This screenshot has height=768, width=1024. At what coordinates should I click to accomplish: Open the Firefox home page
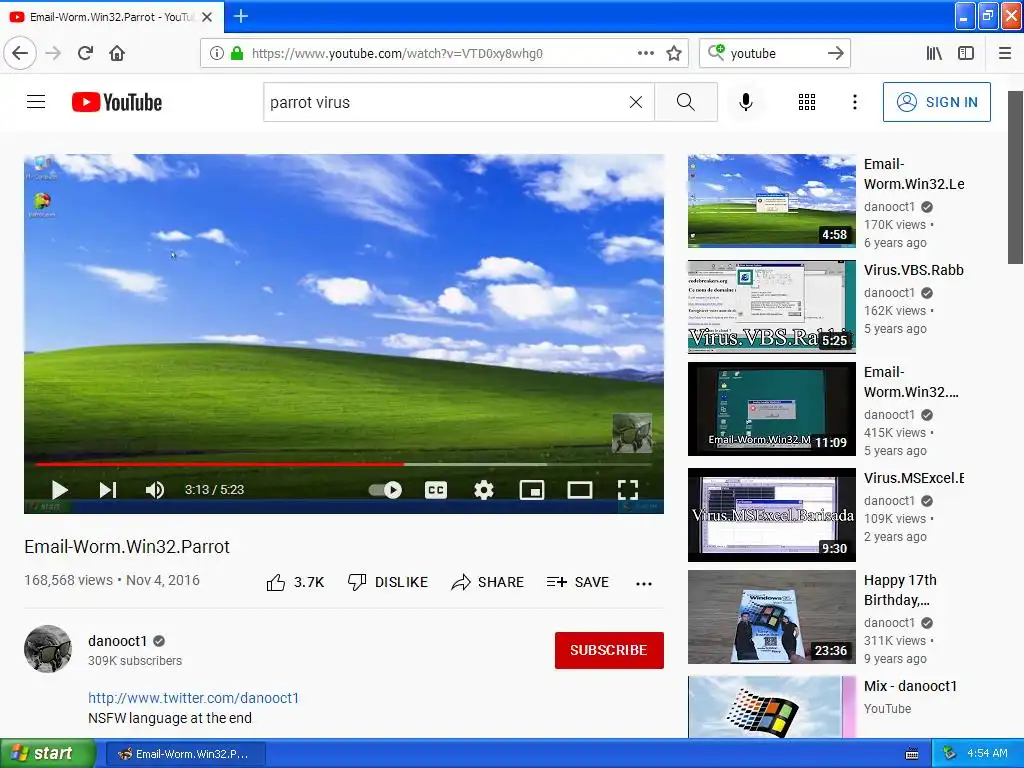coord(117,53)
